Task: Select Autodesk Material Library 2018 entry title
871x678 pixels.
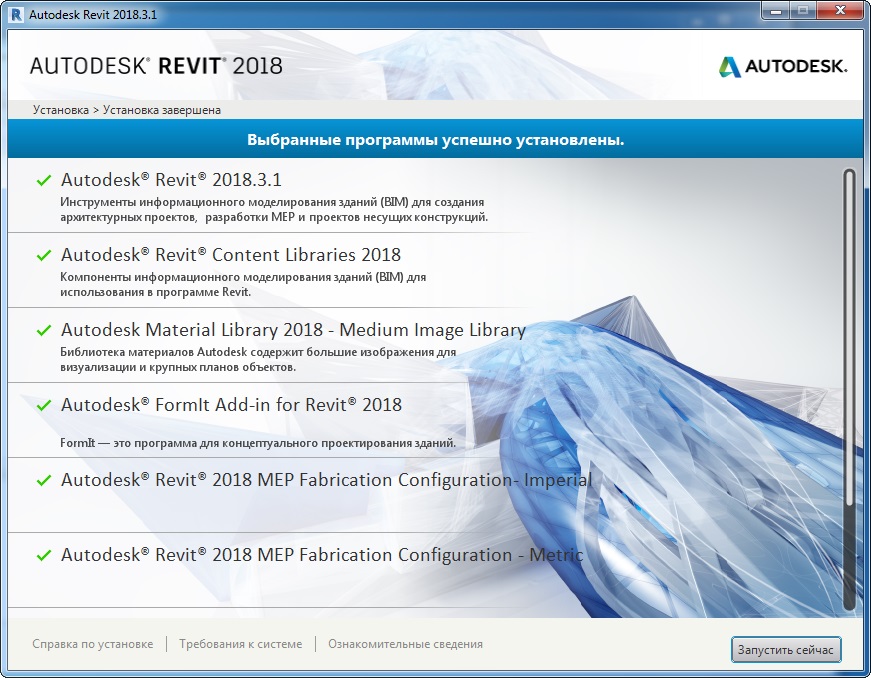Action: pos(293,330)
